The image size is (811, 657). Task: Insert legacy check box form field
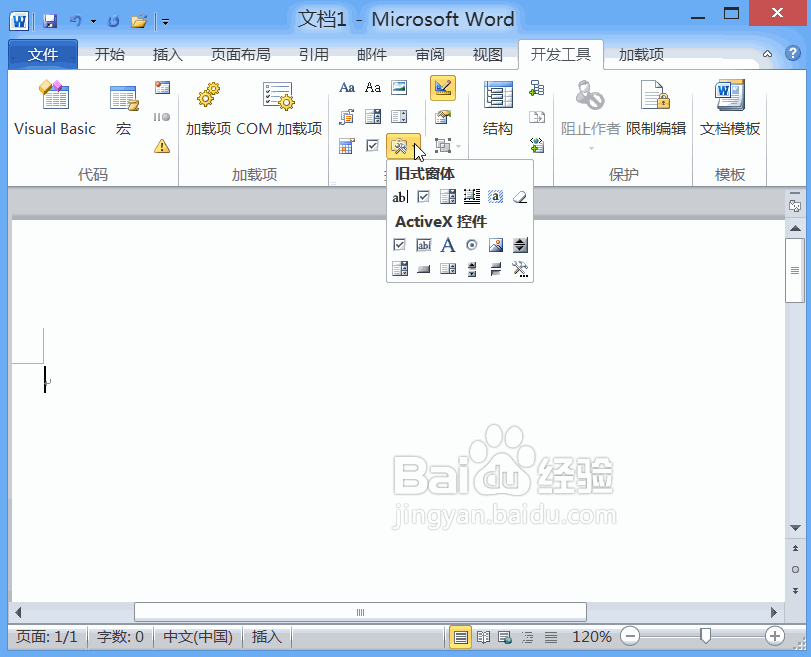click(424, 197)
